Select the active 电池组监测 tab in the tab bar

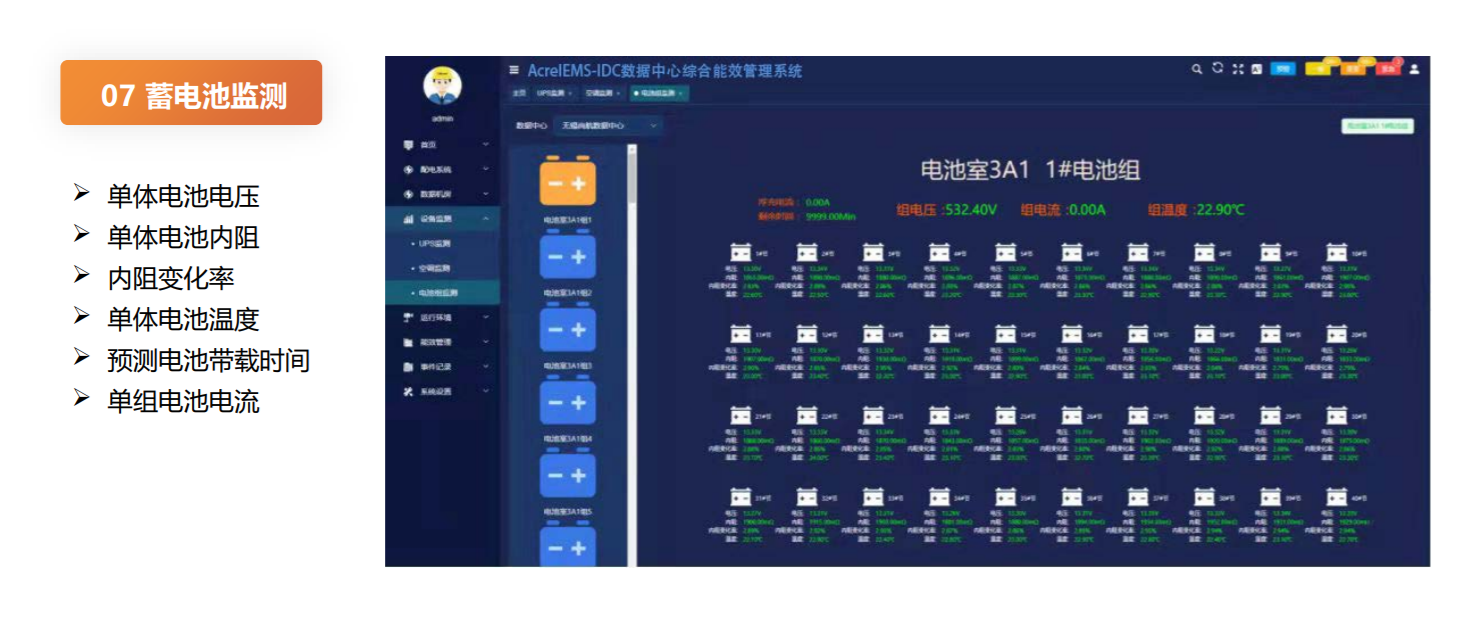point(659,93)
